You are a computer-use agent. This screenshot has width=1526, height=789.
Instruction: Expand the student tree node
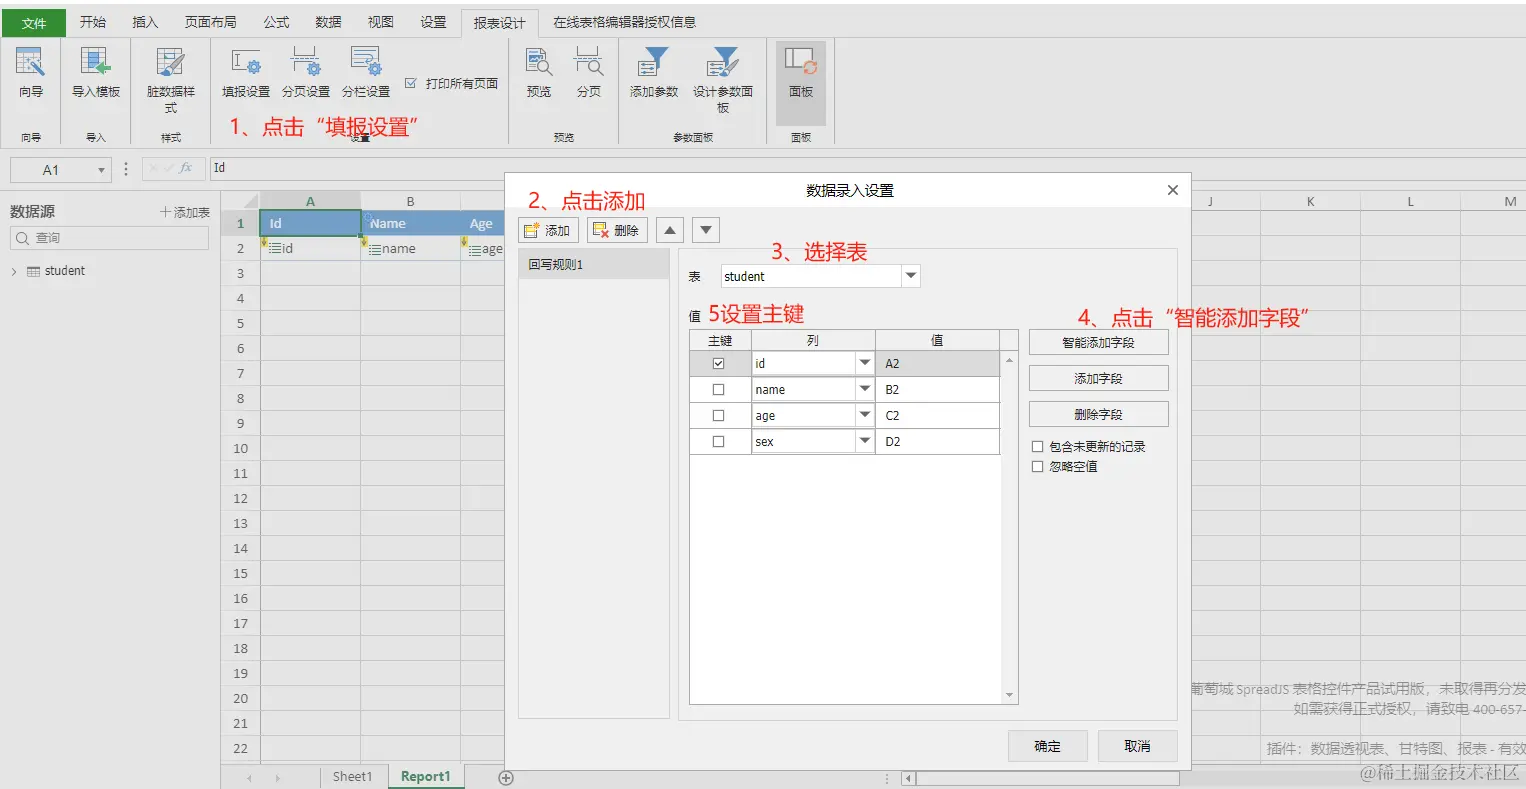(x=14, y=271)
